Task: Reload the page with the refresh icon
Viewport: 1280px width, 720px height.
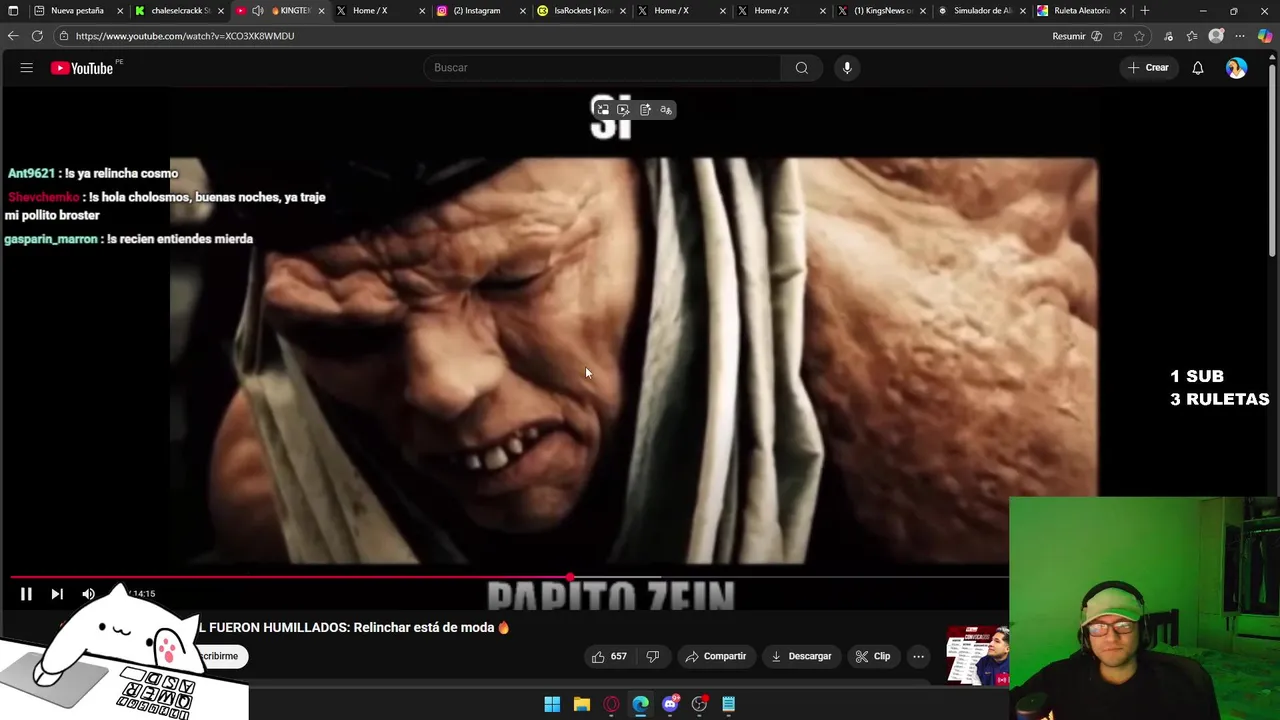Action: (x=37, y=36)
